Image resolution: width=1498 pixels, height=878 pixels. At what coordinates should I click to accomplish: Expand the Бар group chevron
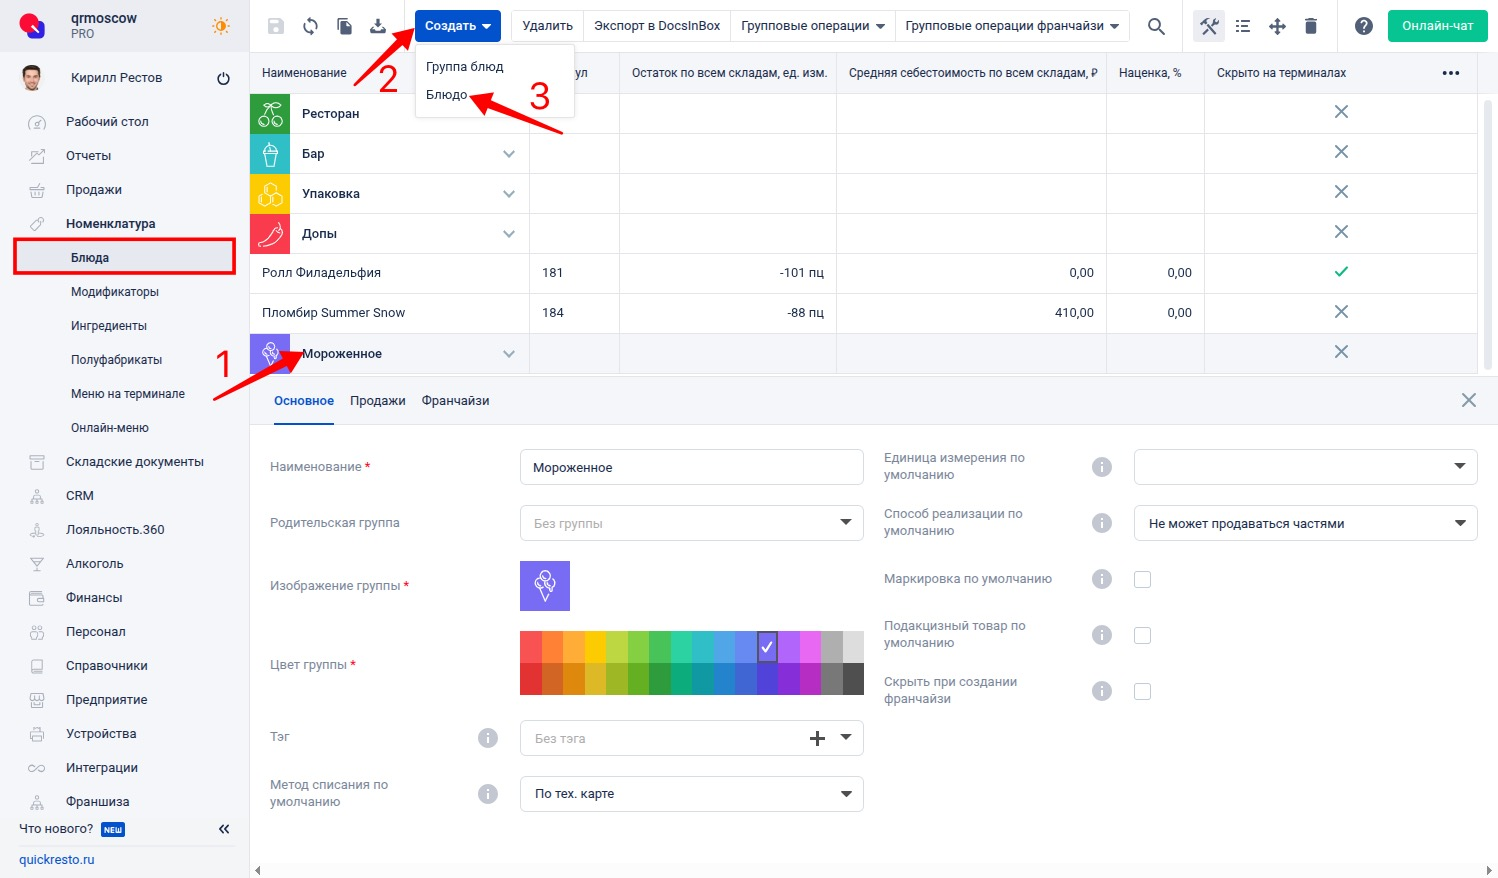click(x=509, y=154)
